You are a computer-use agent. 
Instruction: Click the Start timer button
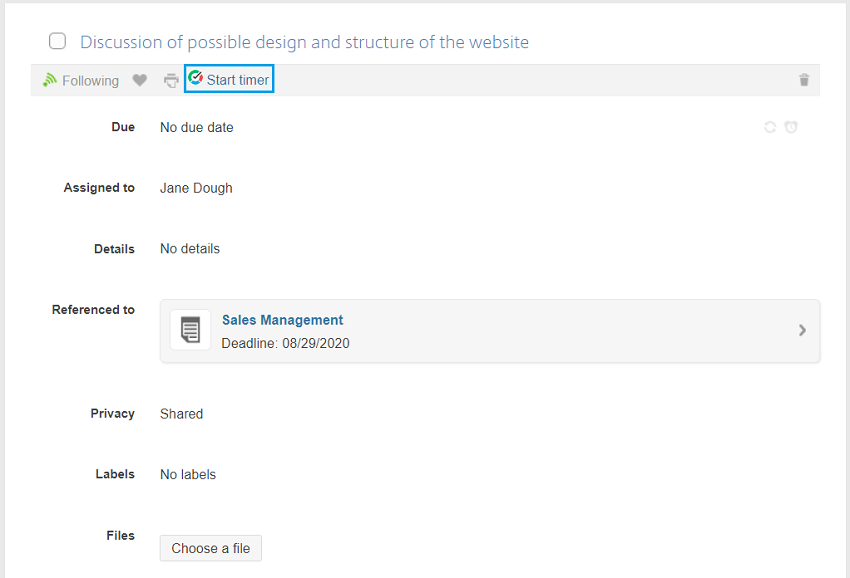point(229,79)
